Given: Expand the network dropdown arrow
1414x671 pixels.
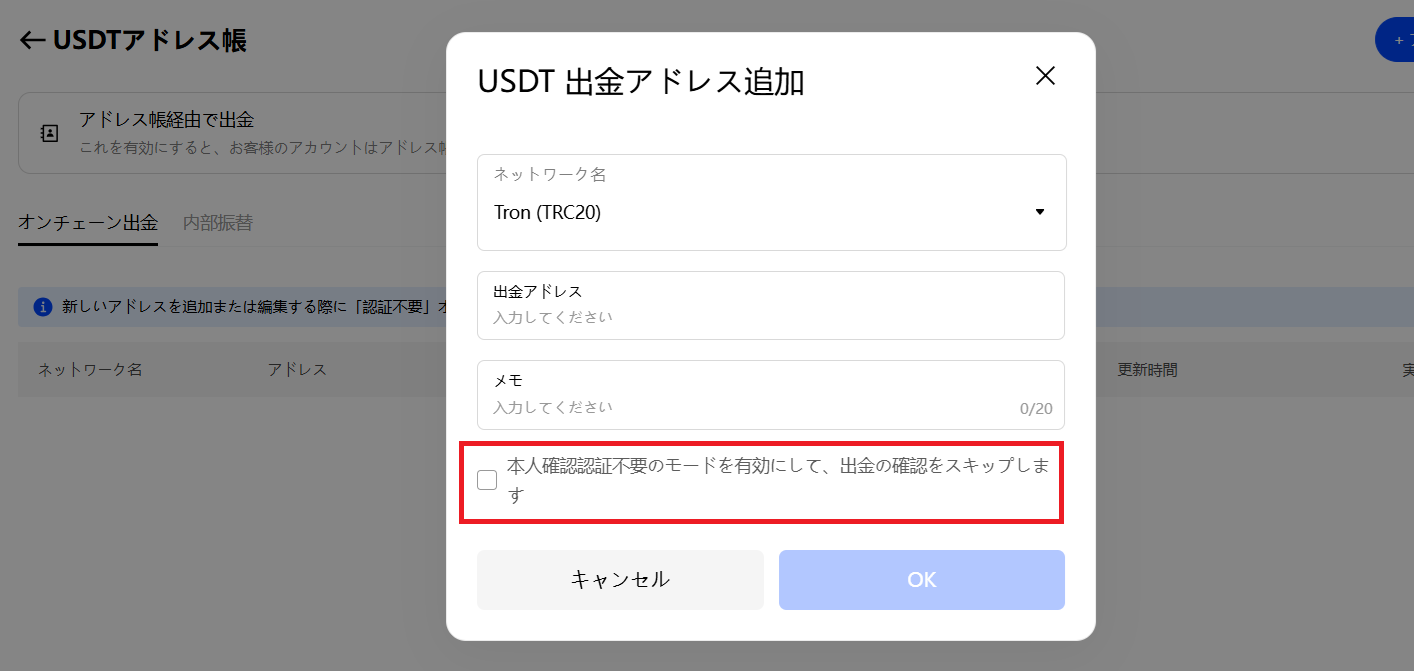Looking at the screenshot, I should [1040, 212].
